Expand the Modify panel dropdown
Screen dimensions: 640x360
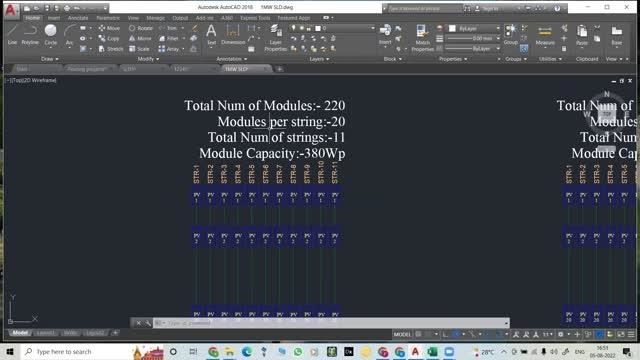point(148,59)
